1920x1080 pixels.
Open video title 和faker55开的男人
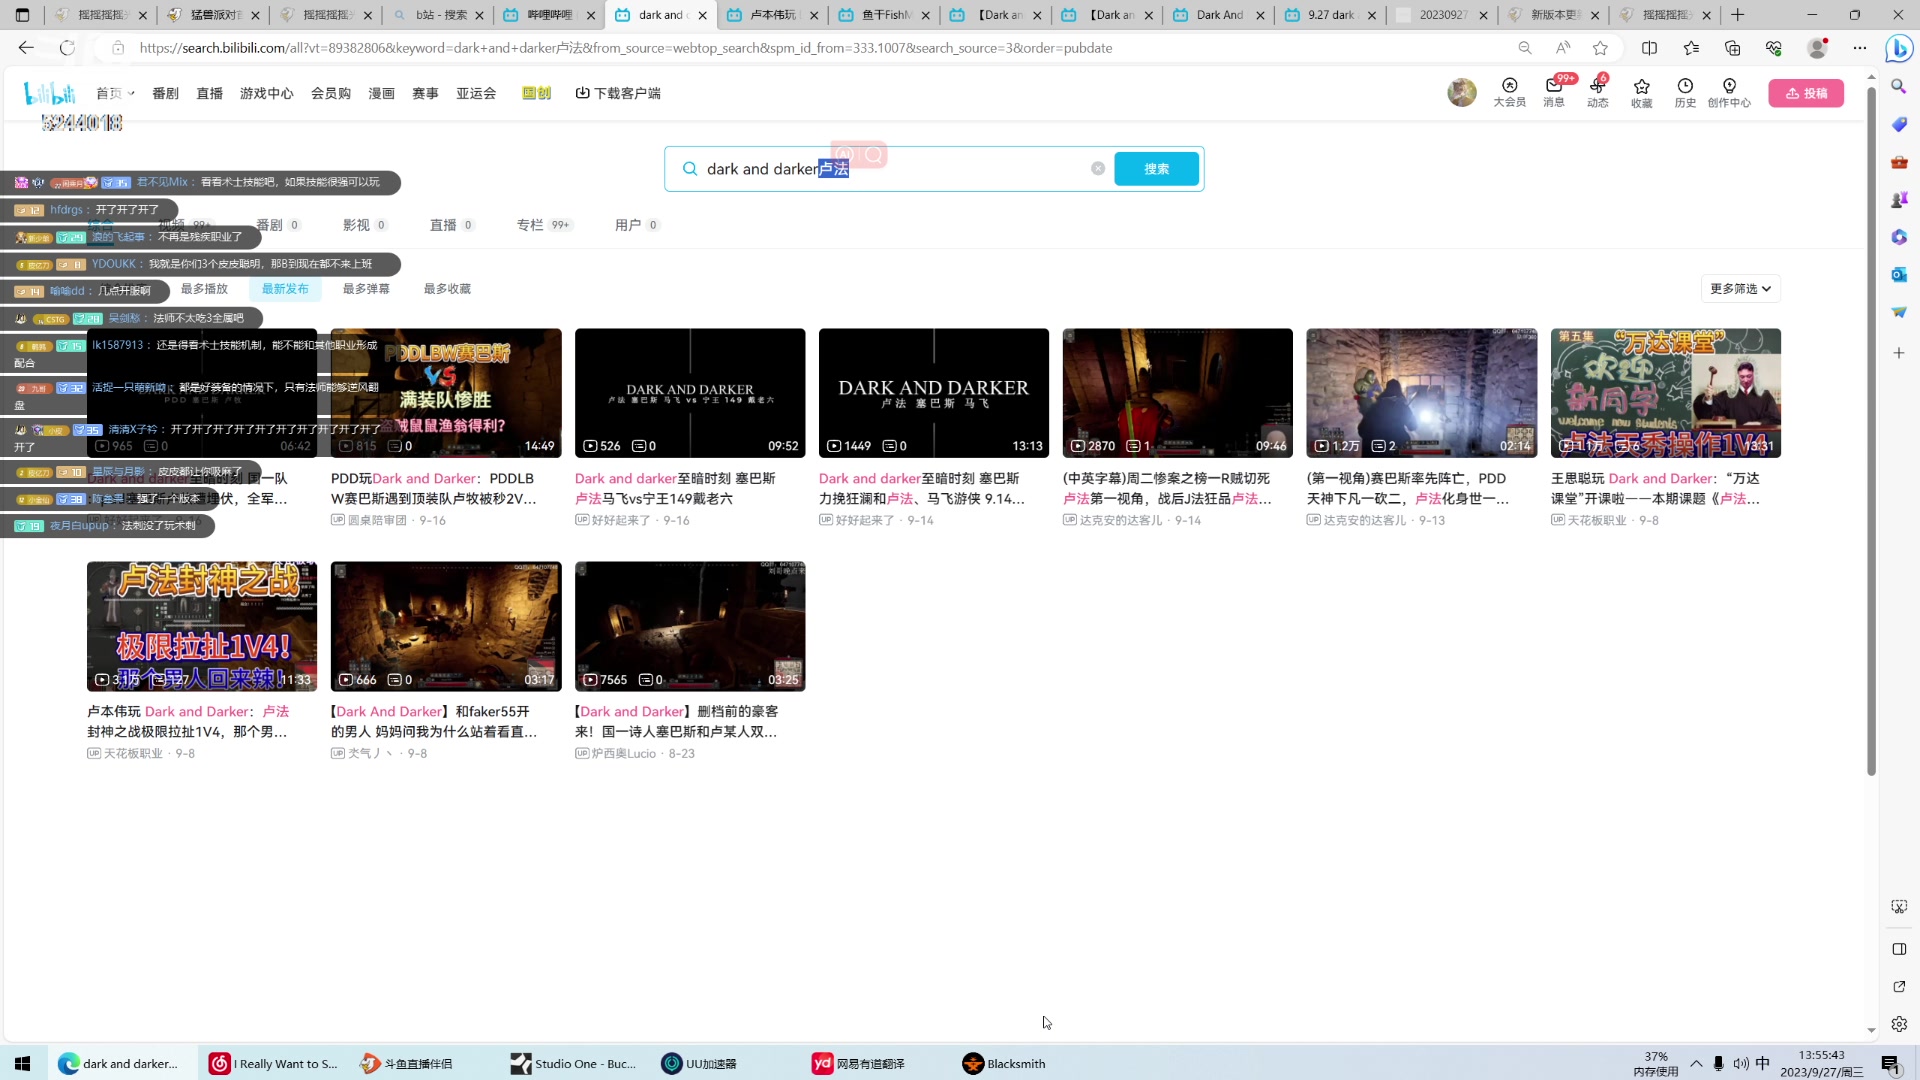(434, 721)
